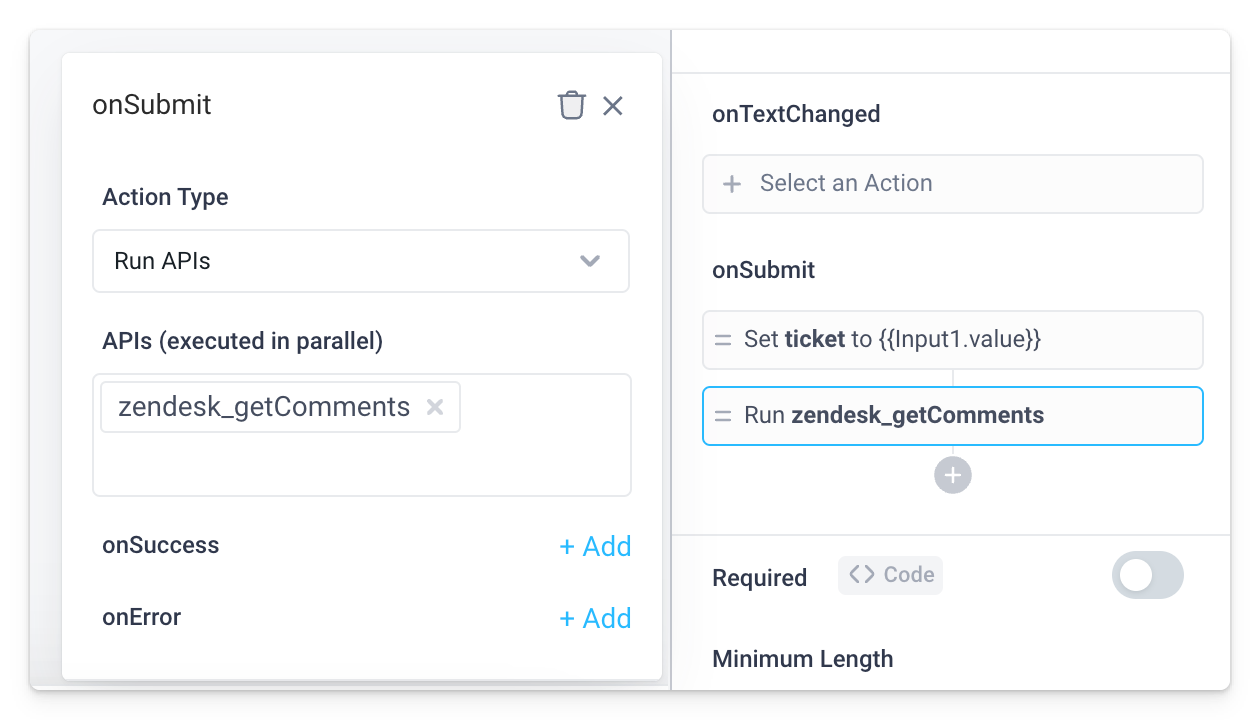Remove zendesk_getComments using its small x icon
The image size is (1260, 720).
(x=434, y=407)
